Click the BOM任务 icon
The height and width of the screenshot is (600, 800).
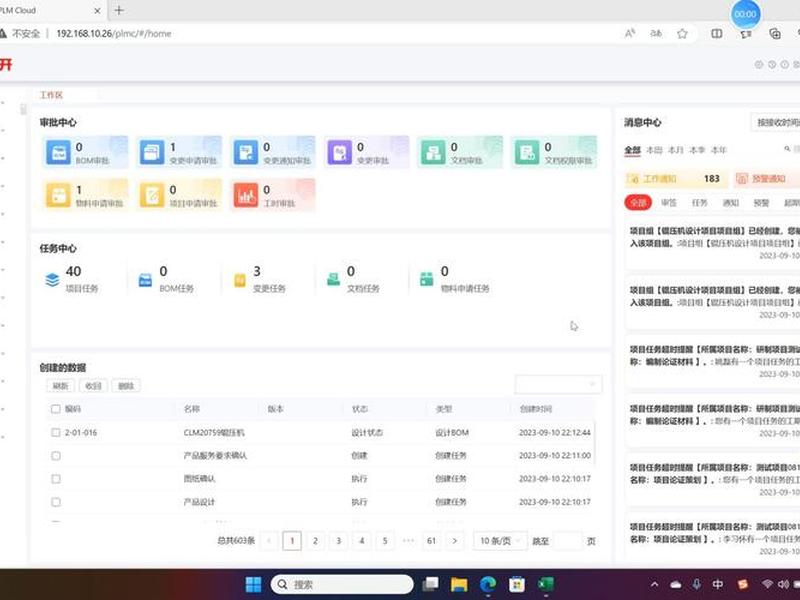145,280
